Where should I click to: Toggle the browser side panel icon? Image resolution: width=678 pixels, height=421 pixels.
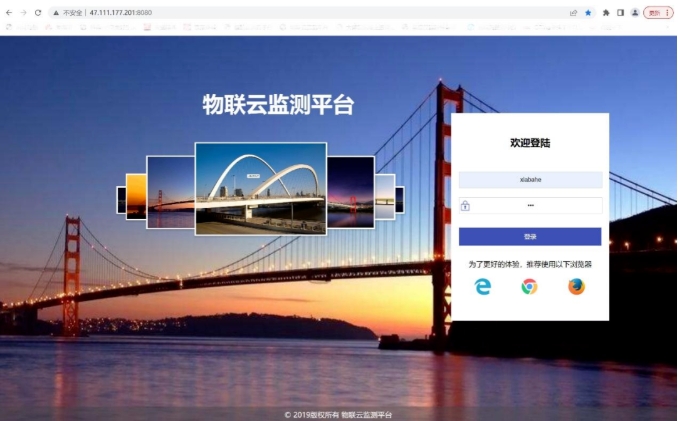(620, 12)
